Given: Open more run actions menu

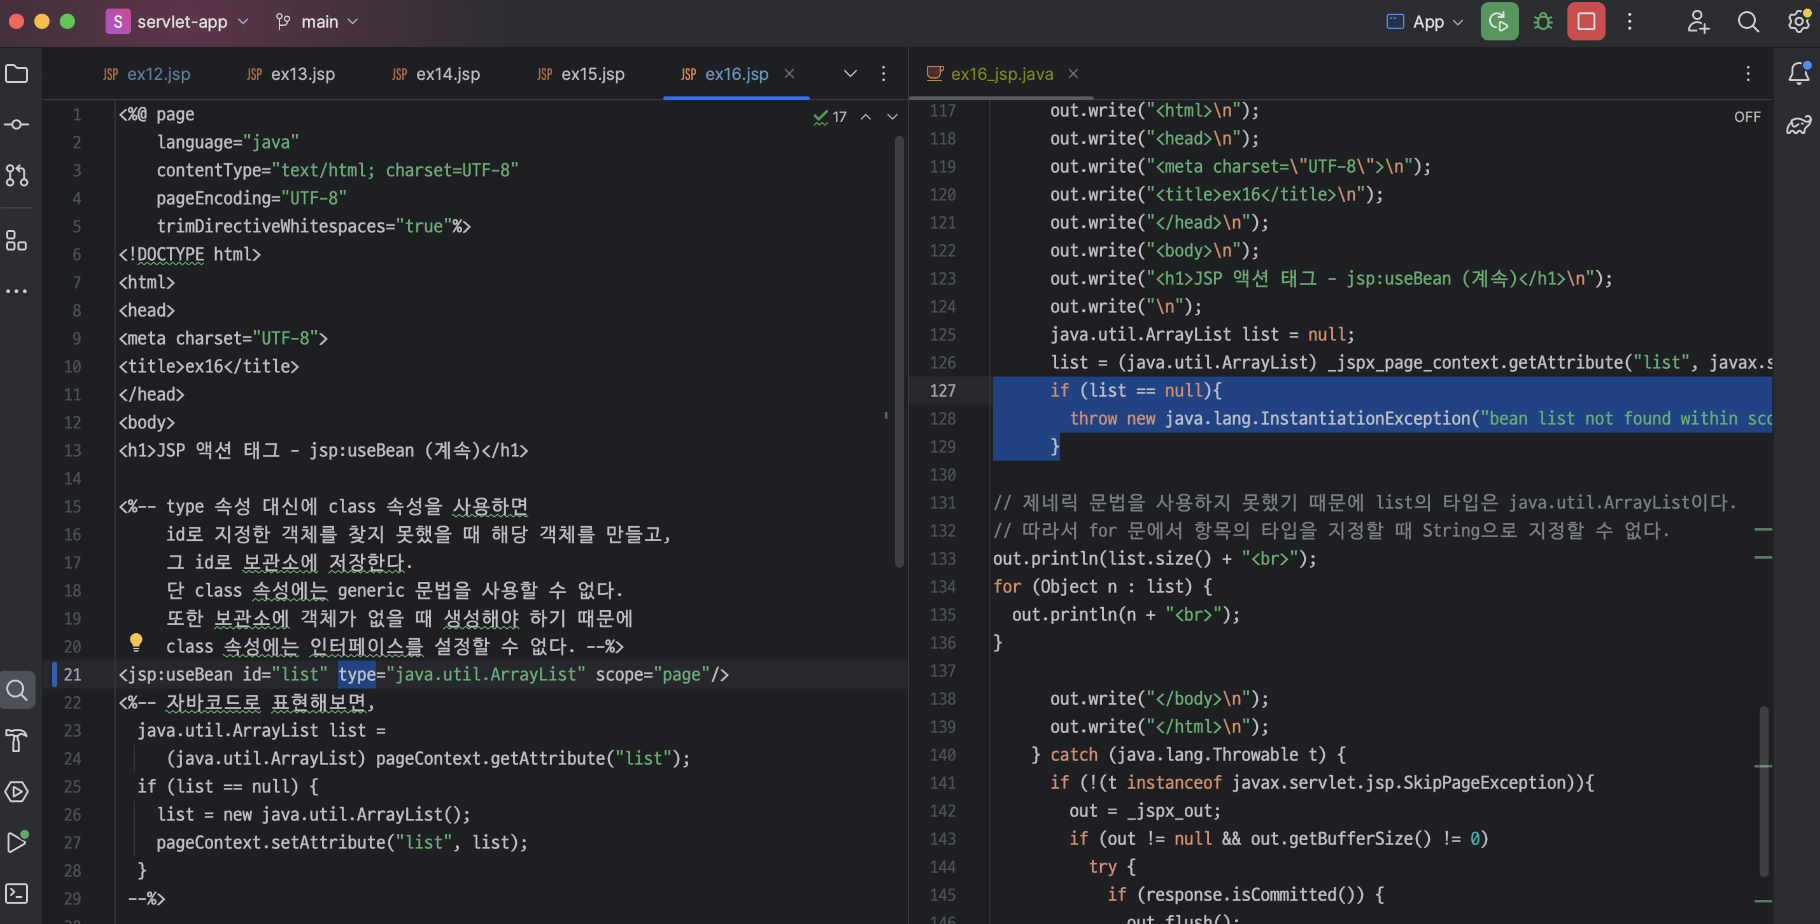Looking at the screenshot, I should point(1630,21).
